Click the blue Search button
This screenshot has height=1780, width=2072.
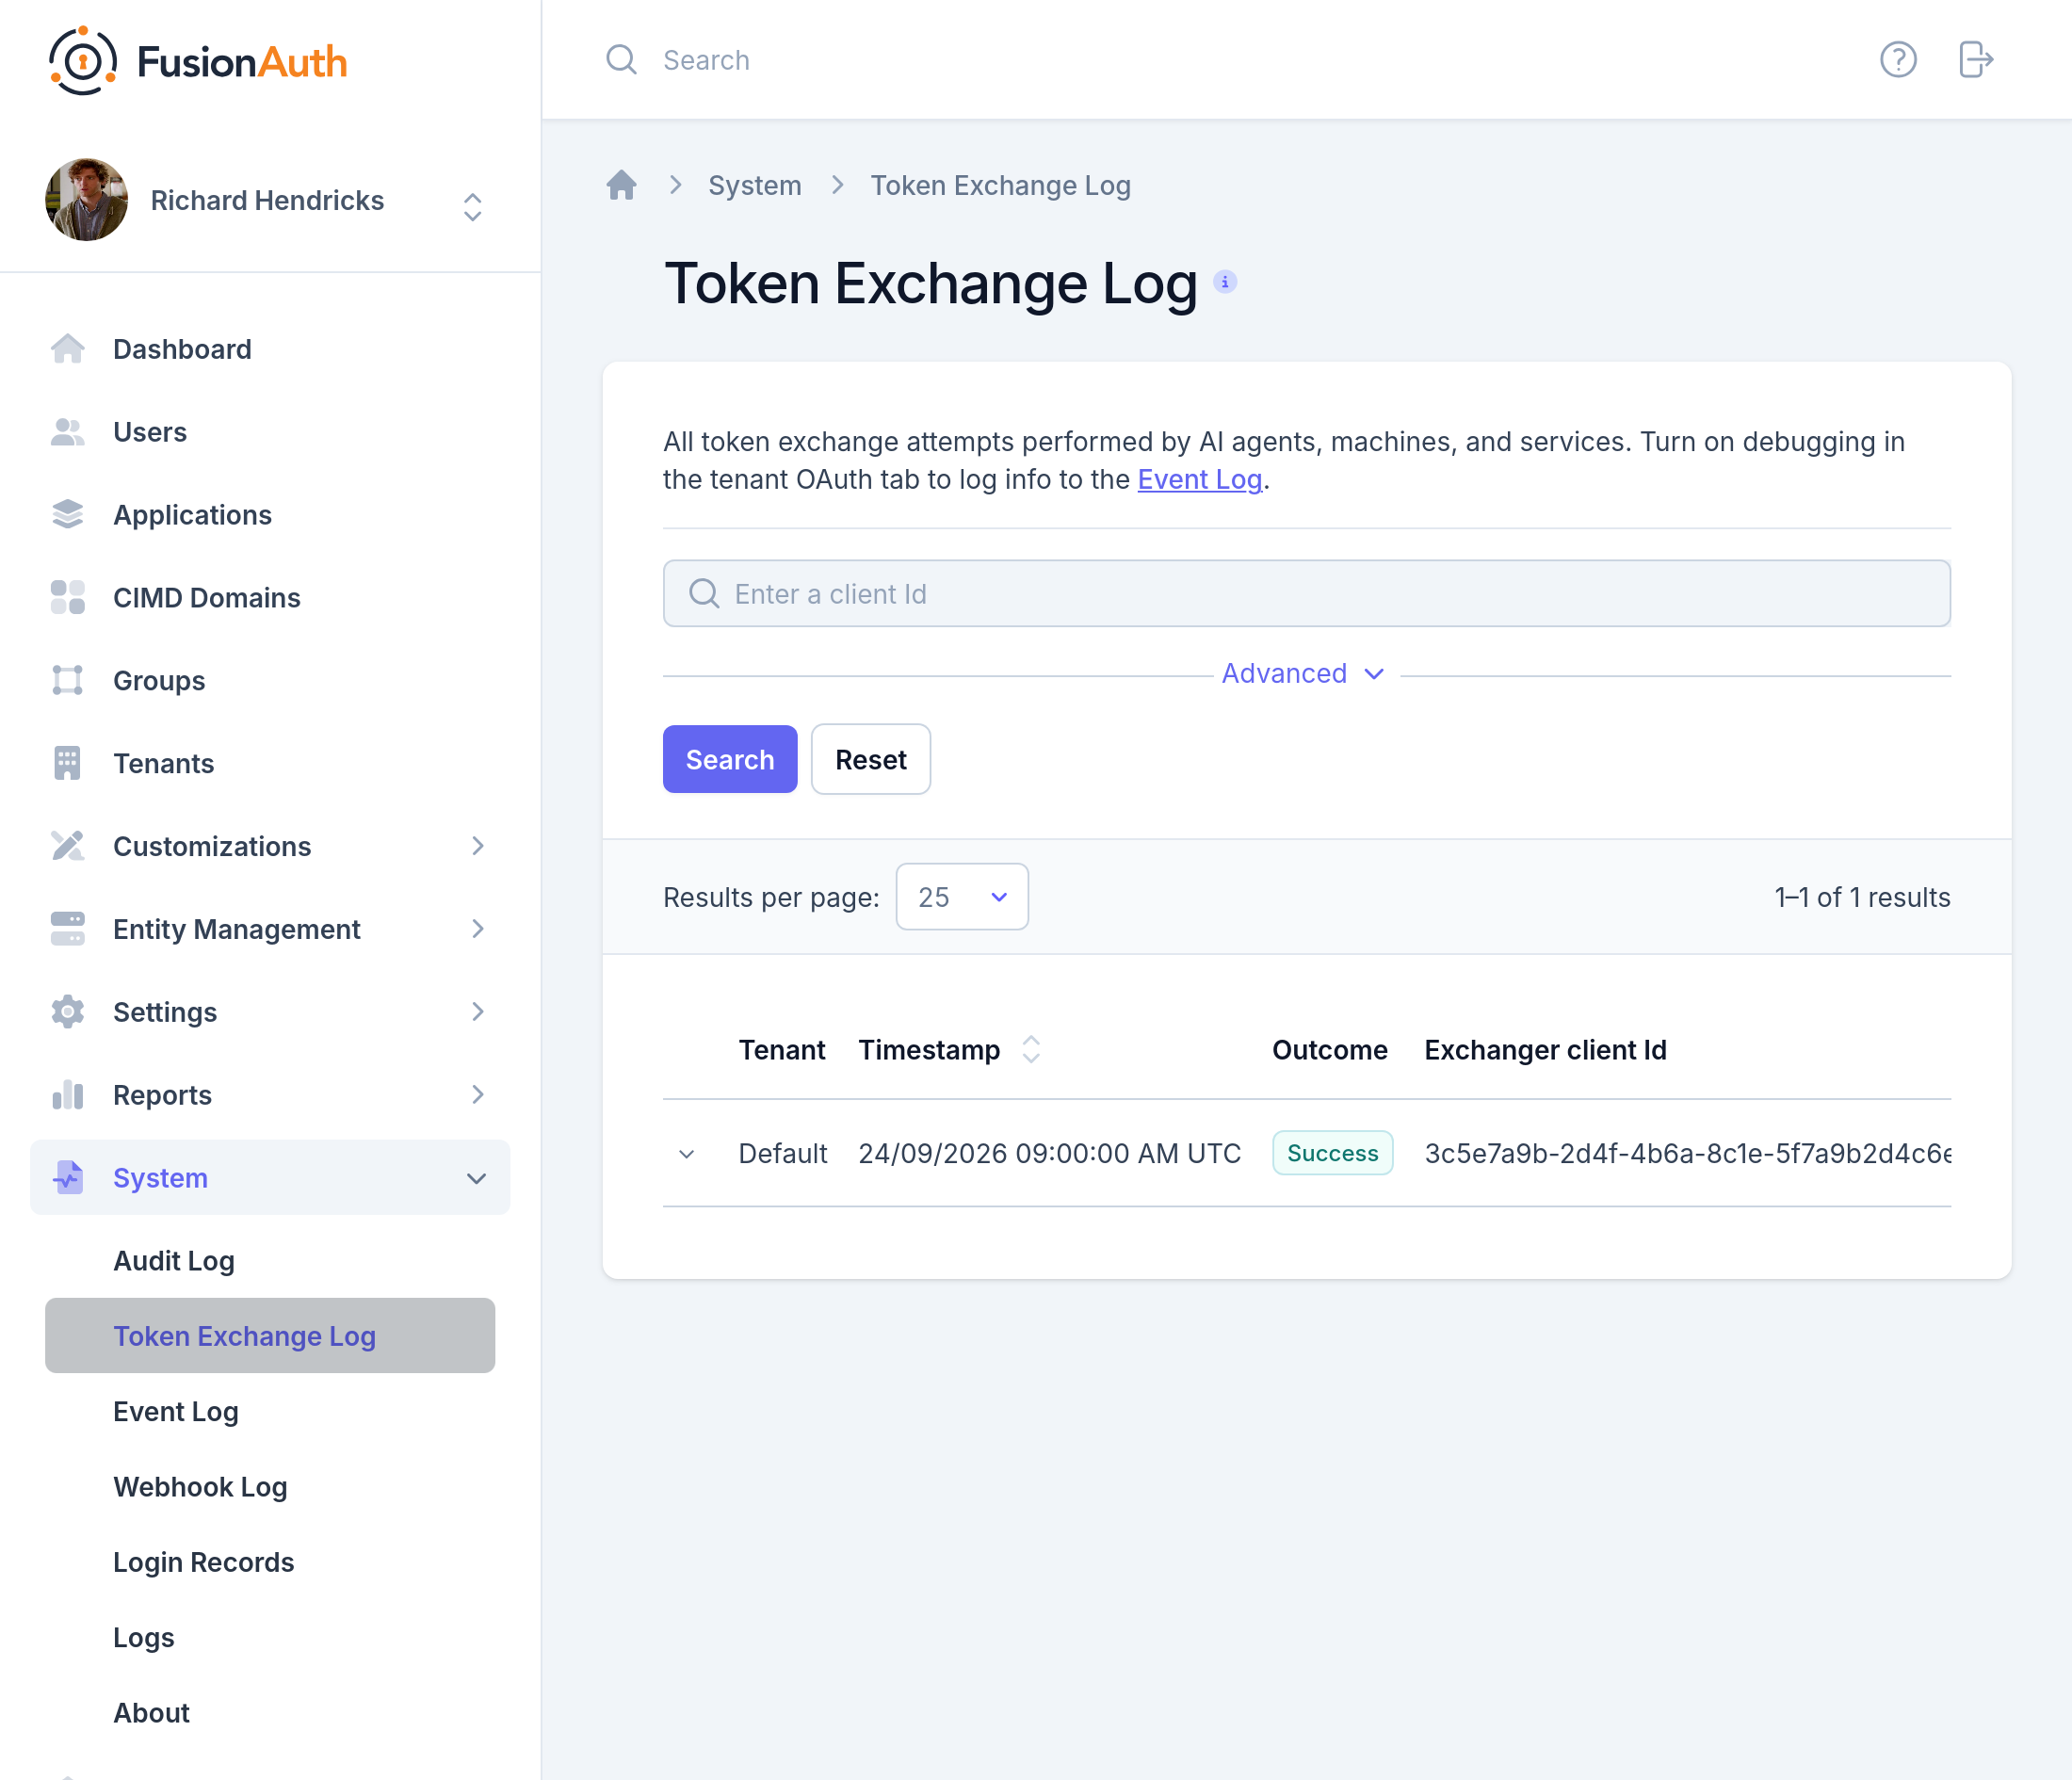[x=730, y=760]
